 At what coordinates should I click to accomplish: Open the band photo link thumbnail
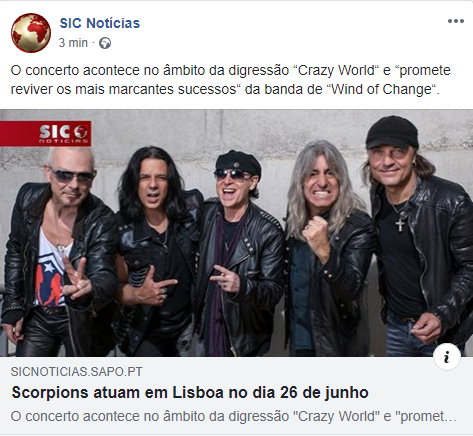tap(236, 233)
